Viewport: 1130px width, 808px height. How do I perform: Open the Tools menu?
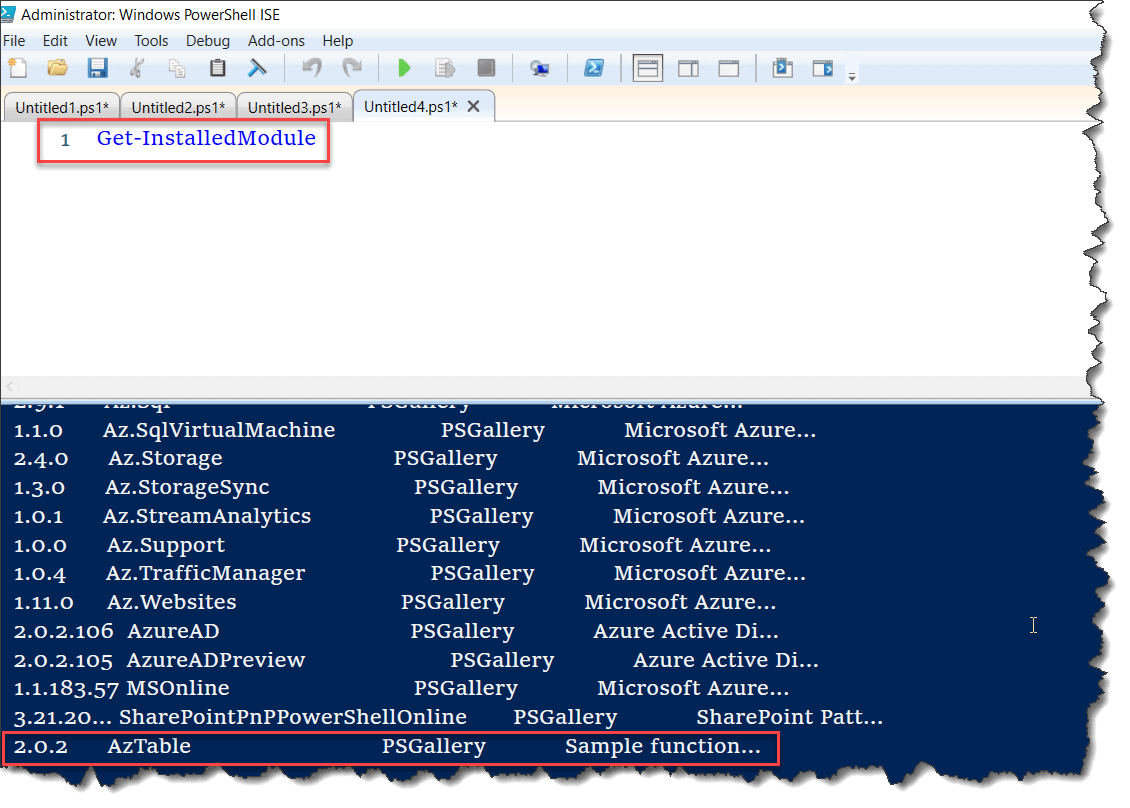coord(151,41)
